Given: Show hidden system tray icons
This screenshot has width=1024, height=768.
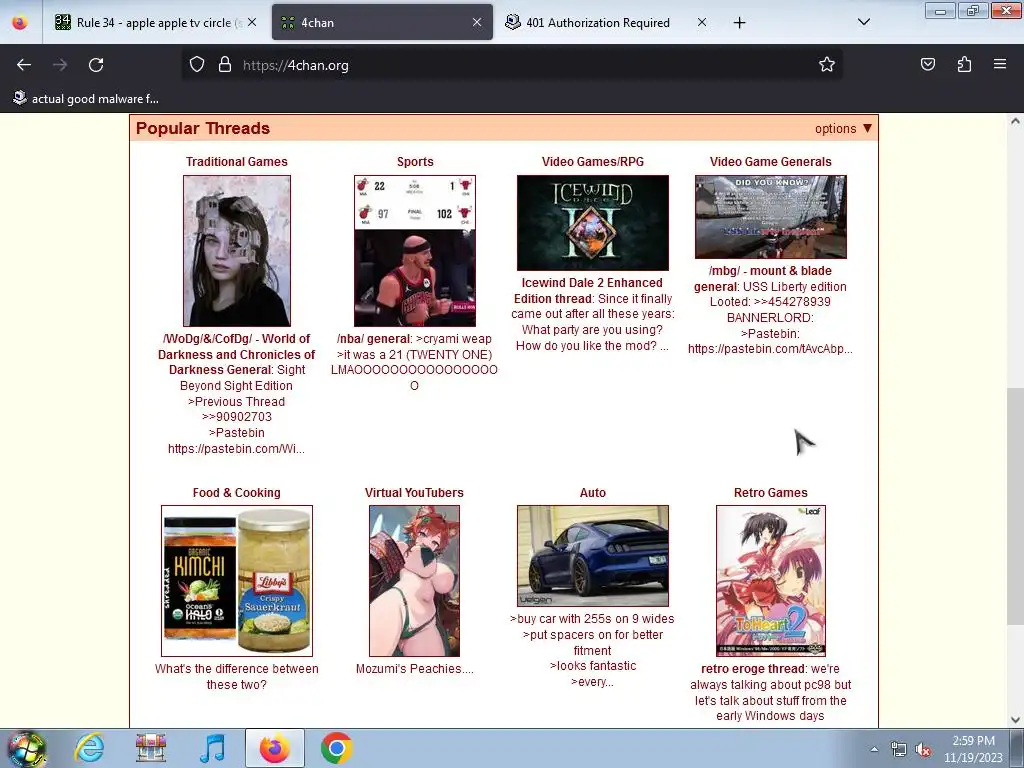Looking at the screenshot, I should (x=874, y=749).
